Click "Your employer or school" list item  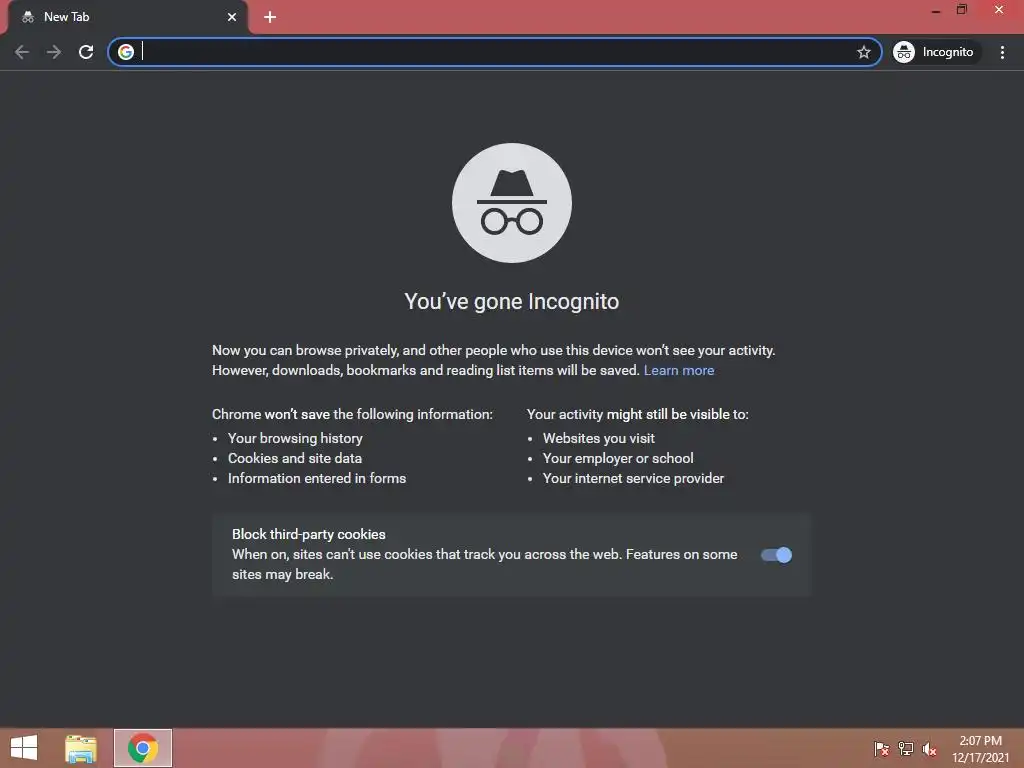(618, 458)
